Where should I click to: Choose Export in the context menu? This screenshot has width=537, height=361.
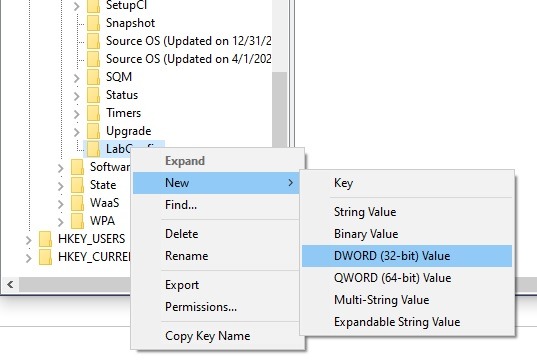pos(216,285)
